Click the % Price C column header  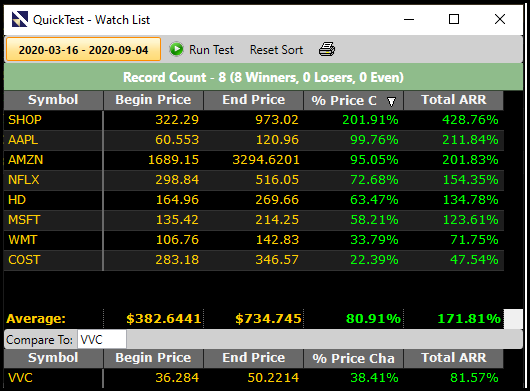pyautogui.click(x=354, y=100)
